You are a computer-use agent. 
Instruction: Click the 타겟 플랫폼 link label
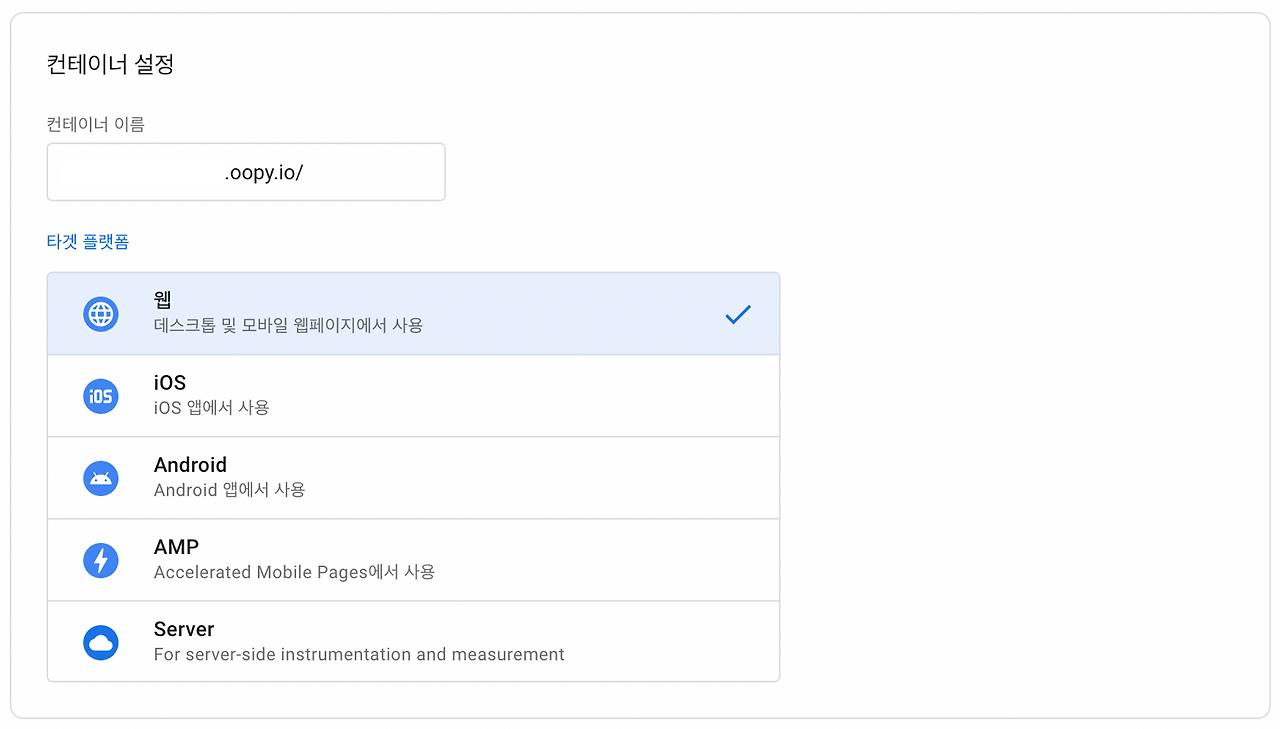[88, 242]
